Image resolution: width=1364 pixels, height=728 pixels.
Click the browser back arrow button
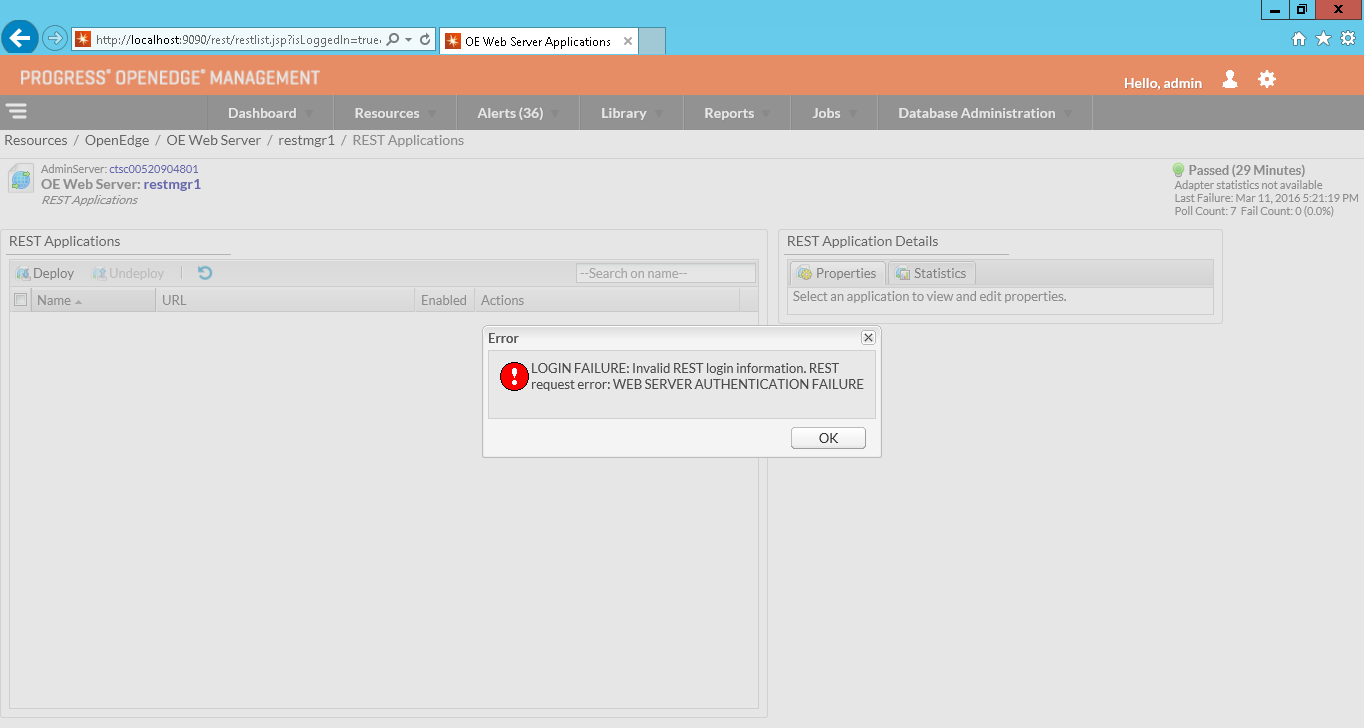pyautogui.click(x=21, y=39)
